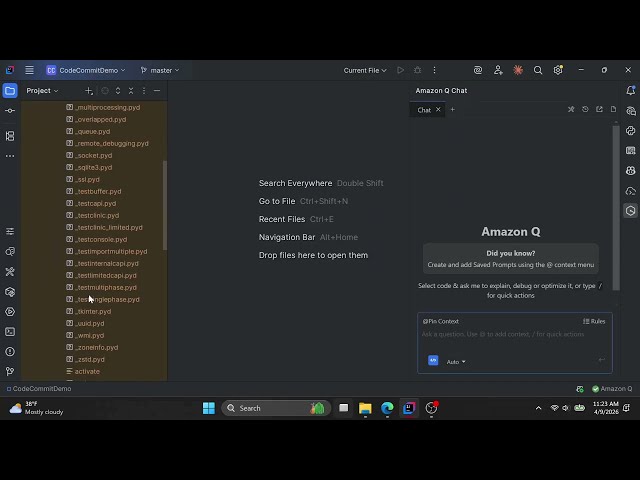The width and height of the screenshot is (640, 480).
Task: Select _tkinter.pyd file
Action: coord(89,311)
